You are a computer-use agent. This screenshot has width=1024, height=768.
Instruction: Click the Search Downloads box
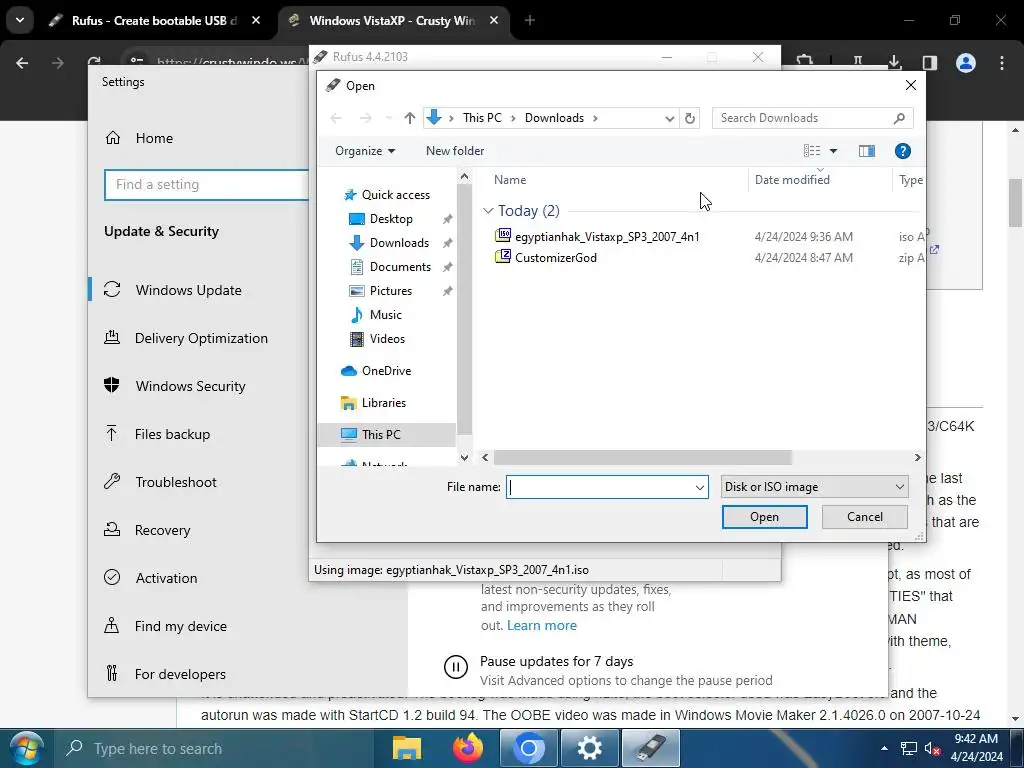[812, 118]
